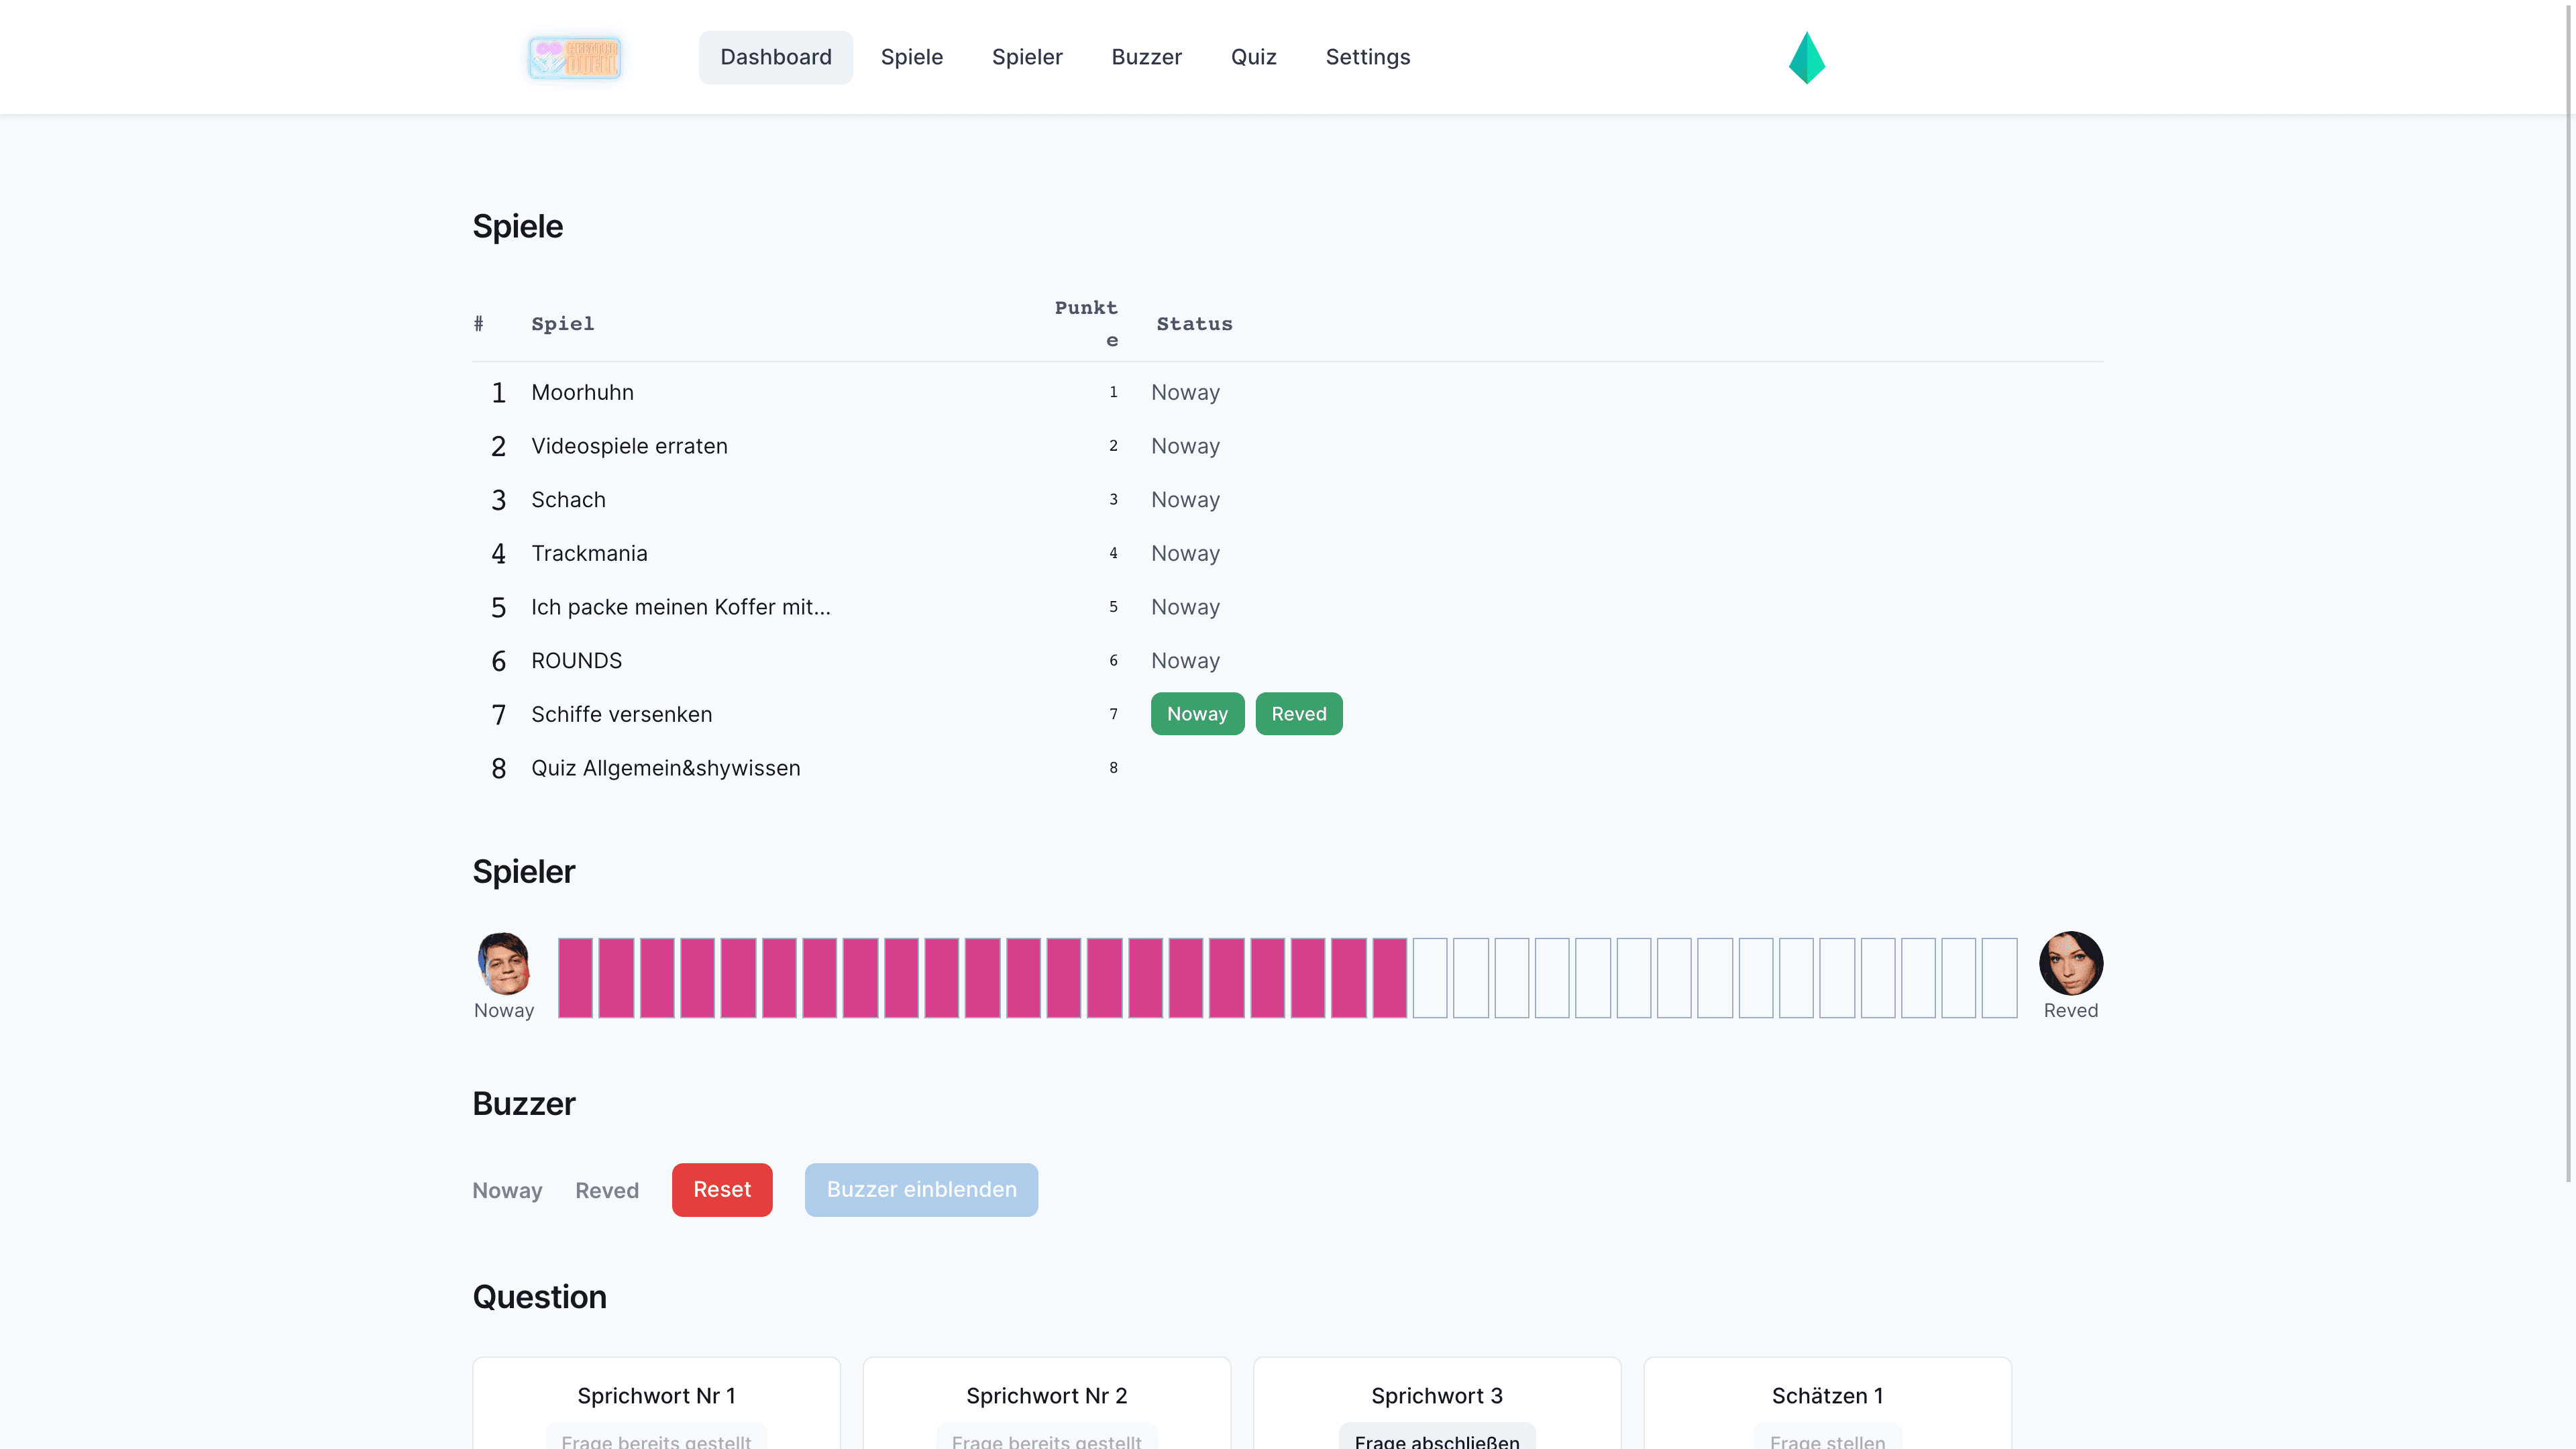Click the Buzzer einblenden button
The height and width of the screenshot is (1449, 2576).
pos(920,1189)
